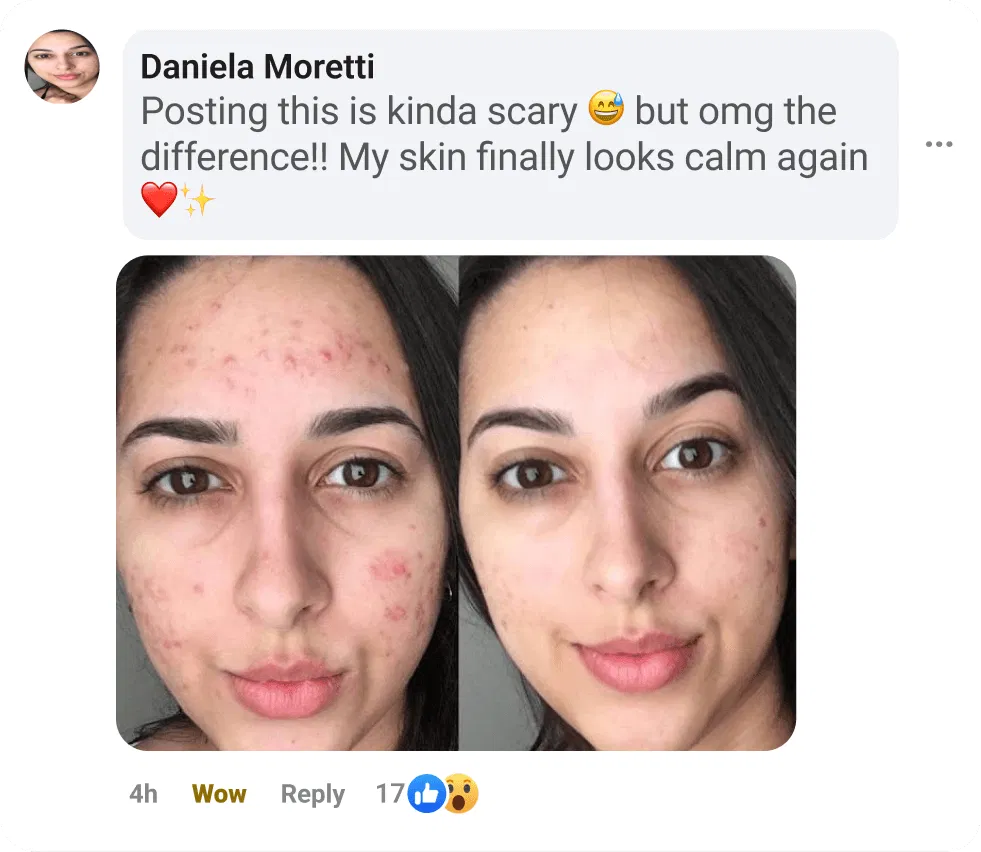Open the 4h timestamp link
The width and height of the screenshot is (981, 852).
[143, 794]
